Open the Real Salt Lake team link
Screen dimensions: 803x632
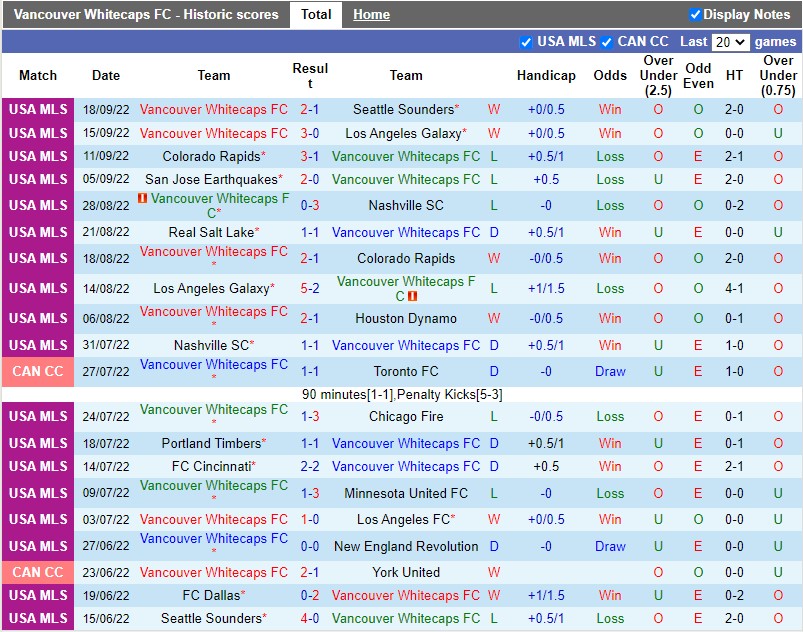tap(212, 233)
